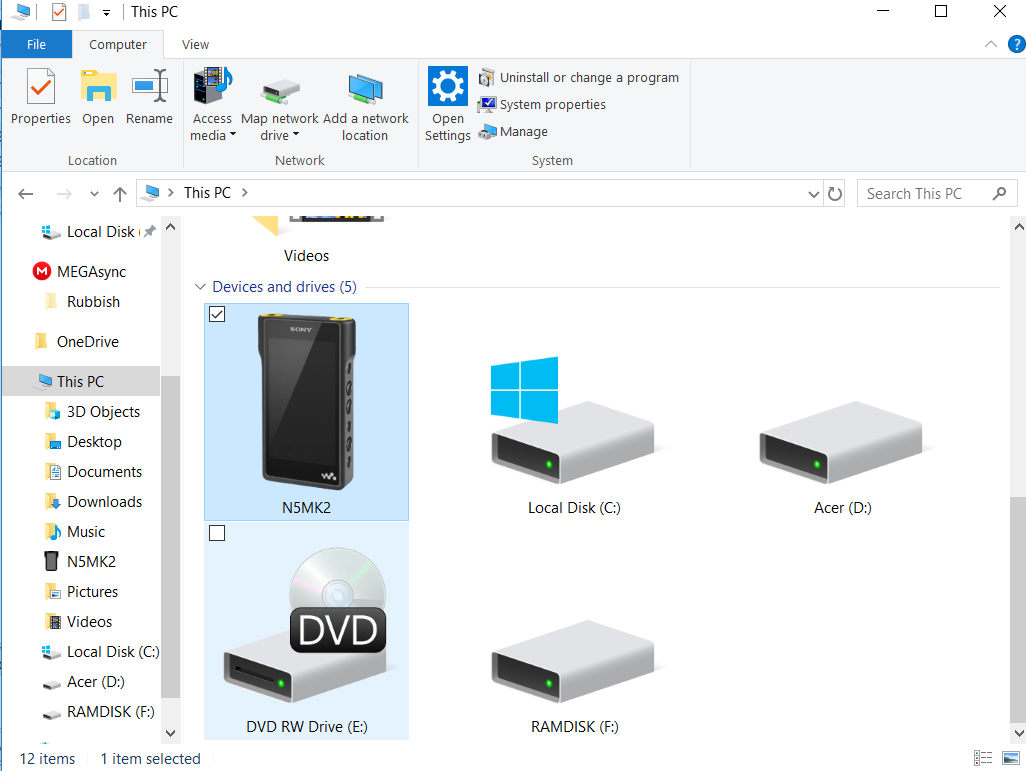Go forward using the forward arrow

pos(64,194)
